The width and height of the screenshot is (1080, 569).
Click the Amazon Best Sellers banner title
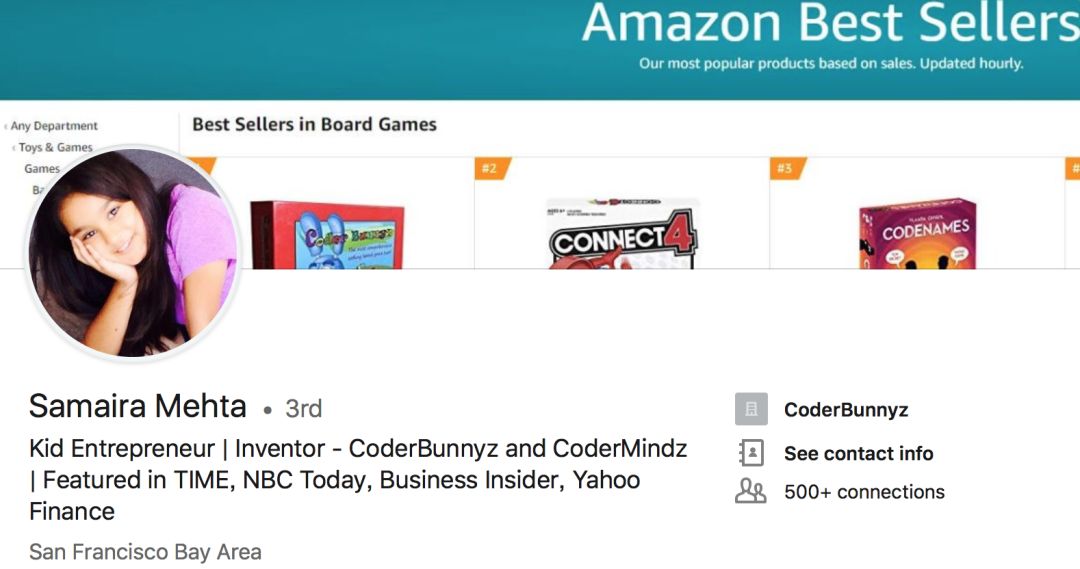click(x=830, y=24)
